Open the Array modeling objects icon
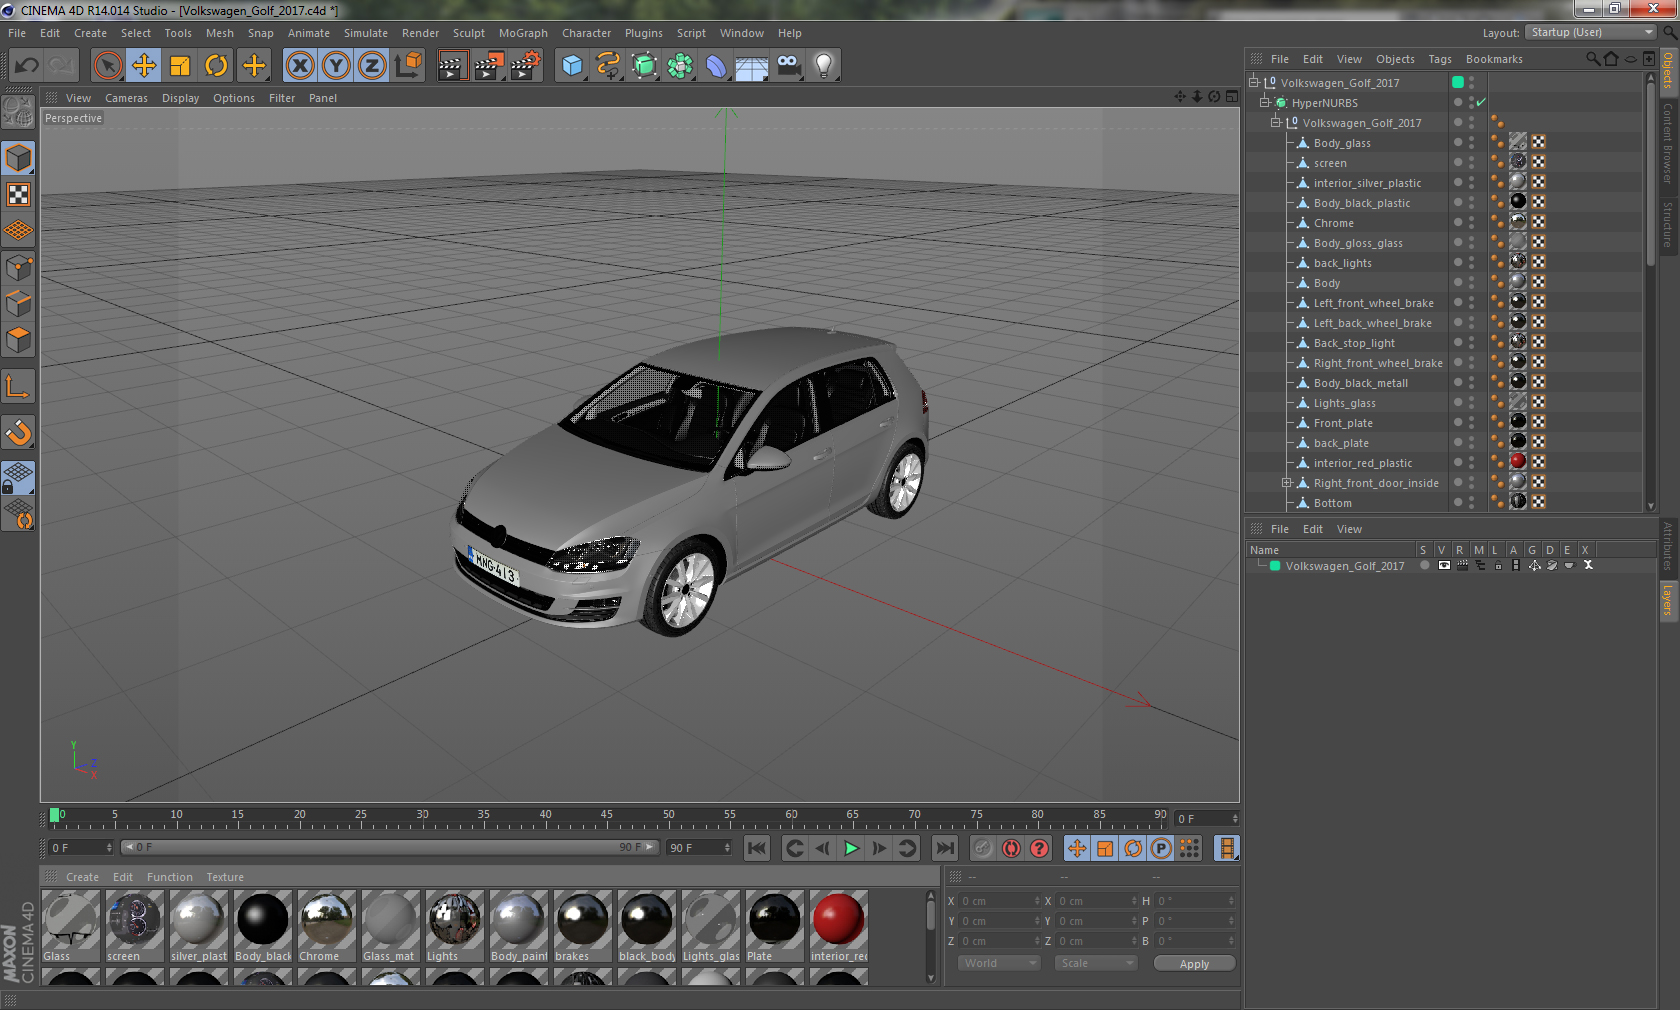This screenshot has height=1010, width=1680. 680,66
